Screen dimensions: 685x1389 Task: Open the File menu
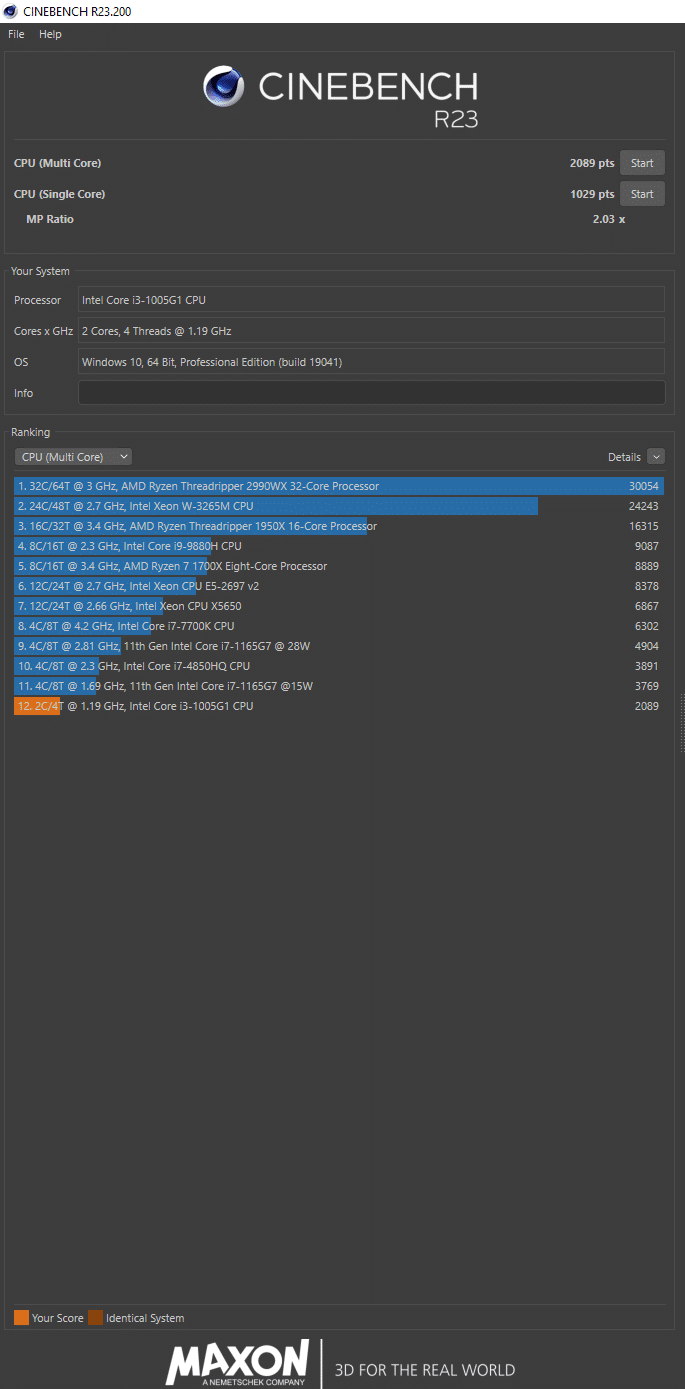16,34
